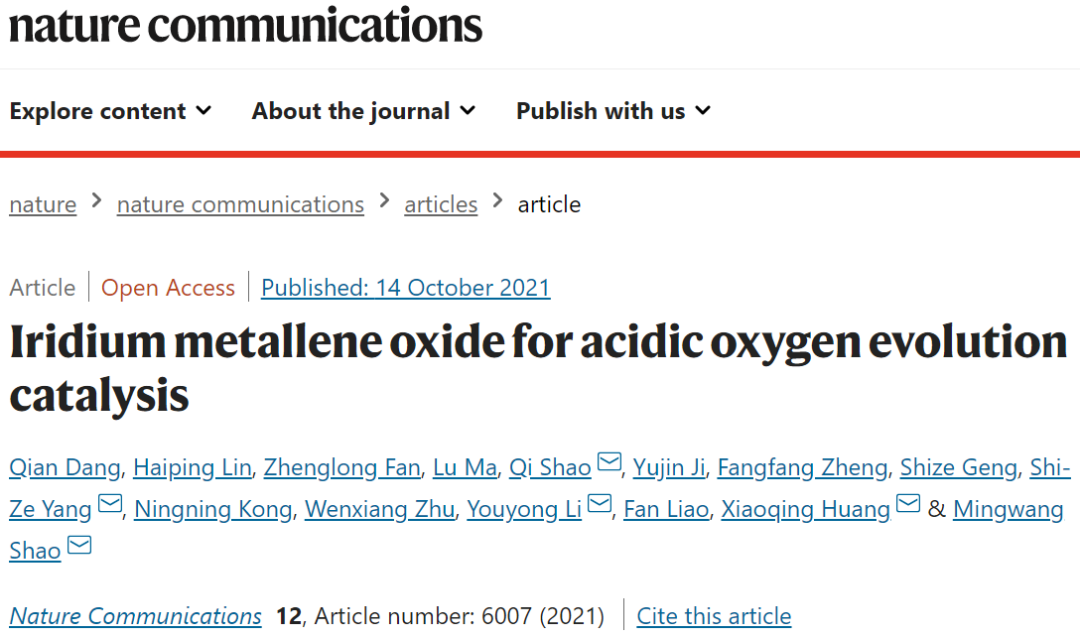1080x638 pixels.
Task: Click the envelope icon after Shi-Ze Yang
Action: point(110,504)
